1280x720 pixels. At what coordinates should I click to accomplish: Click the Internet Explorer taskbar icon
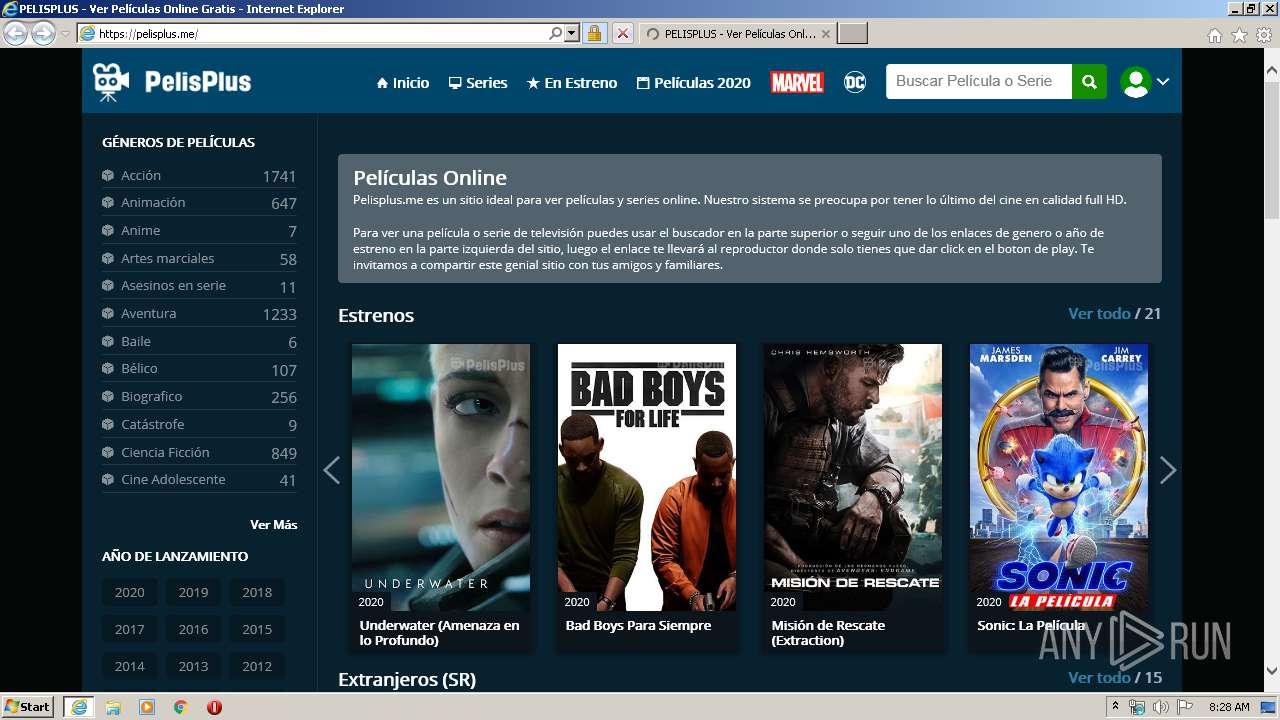[78, 706]
